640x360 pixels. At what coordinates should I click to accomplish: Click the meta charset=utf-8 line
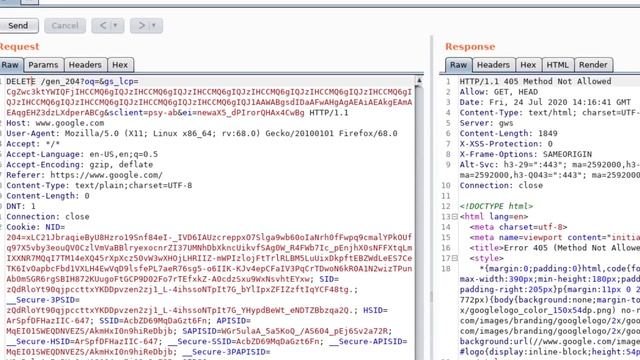[x=518, y=227]
